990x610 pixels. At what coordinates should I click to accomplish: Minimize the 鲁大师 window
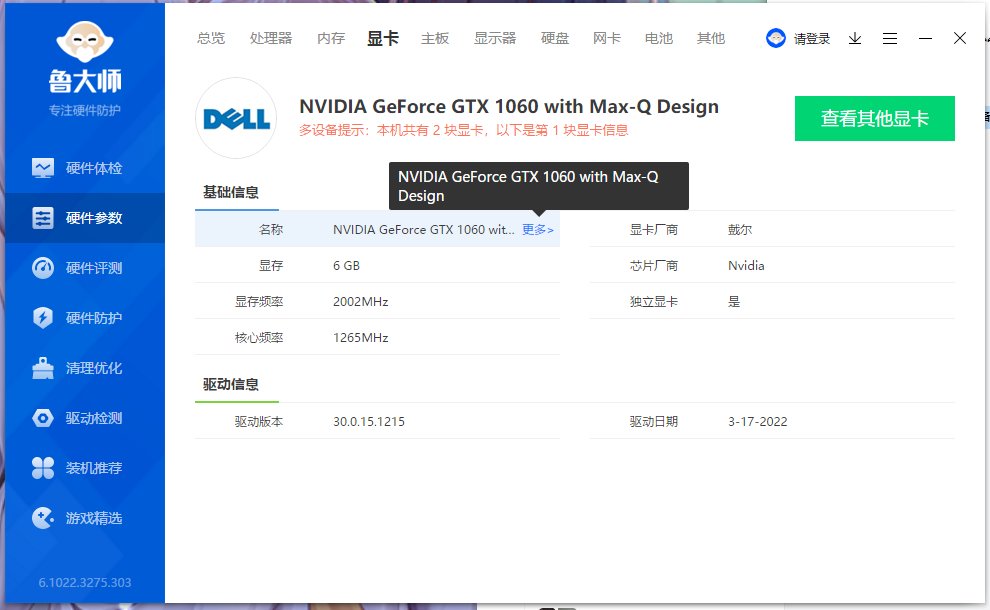926,39
